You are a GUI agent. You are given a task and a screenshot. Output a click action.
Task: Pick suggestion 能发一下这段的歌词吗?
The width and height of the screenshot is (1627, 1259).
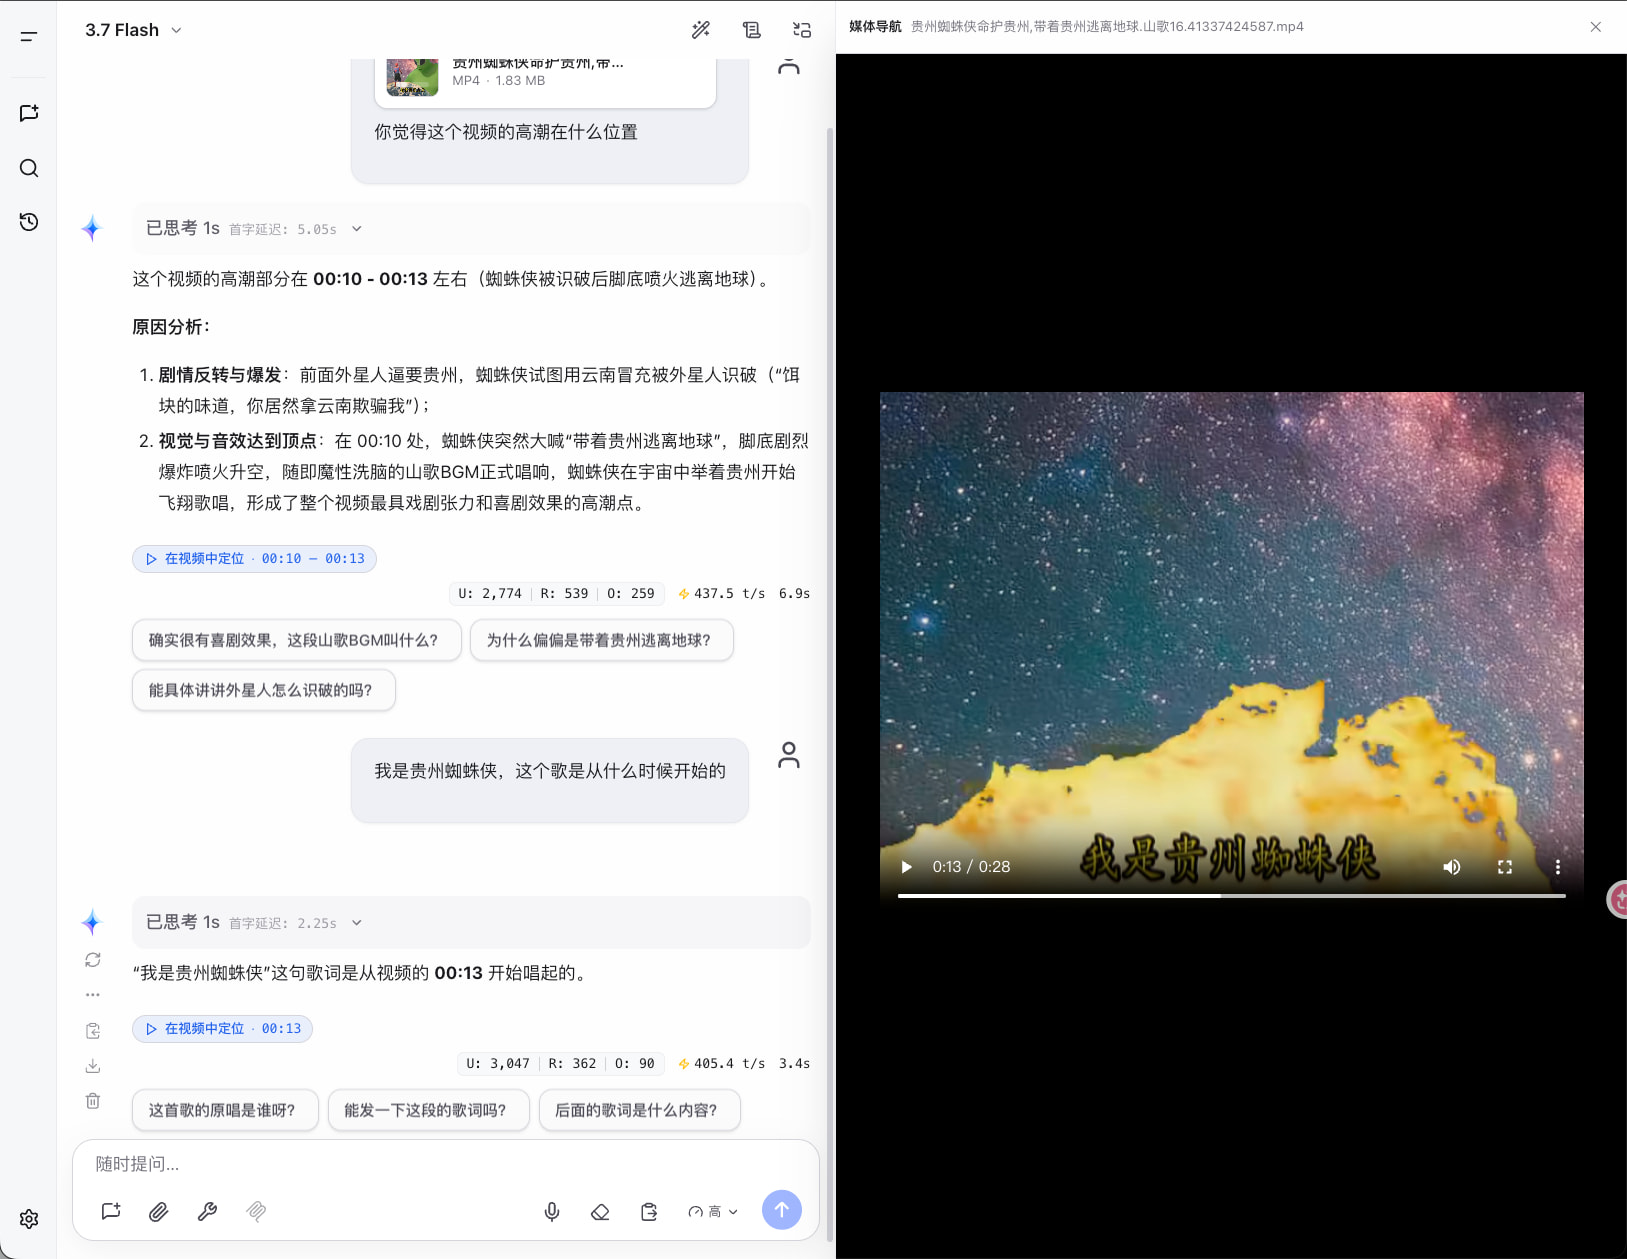point(429,1110)
